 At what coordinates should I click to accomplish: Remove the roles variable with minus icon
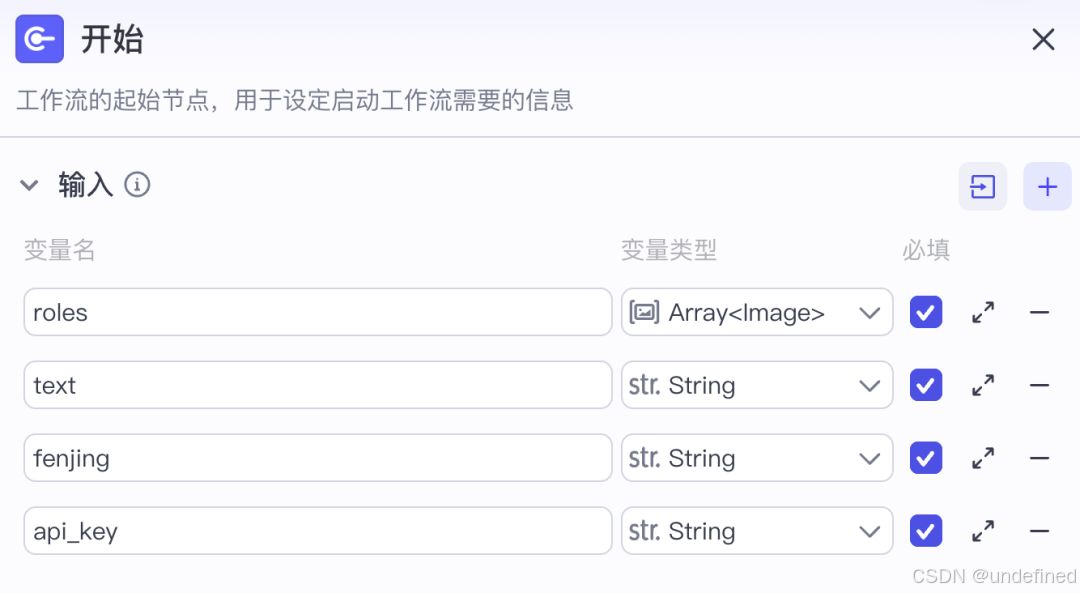(1039, 313)
